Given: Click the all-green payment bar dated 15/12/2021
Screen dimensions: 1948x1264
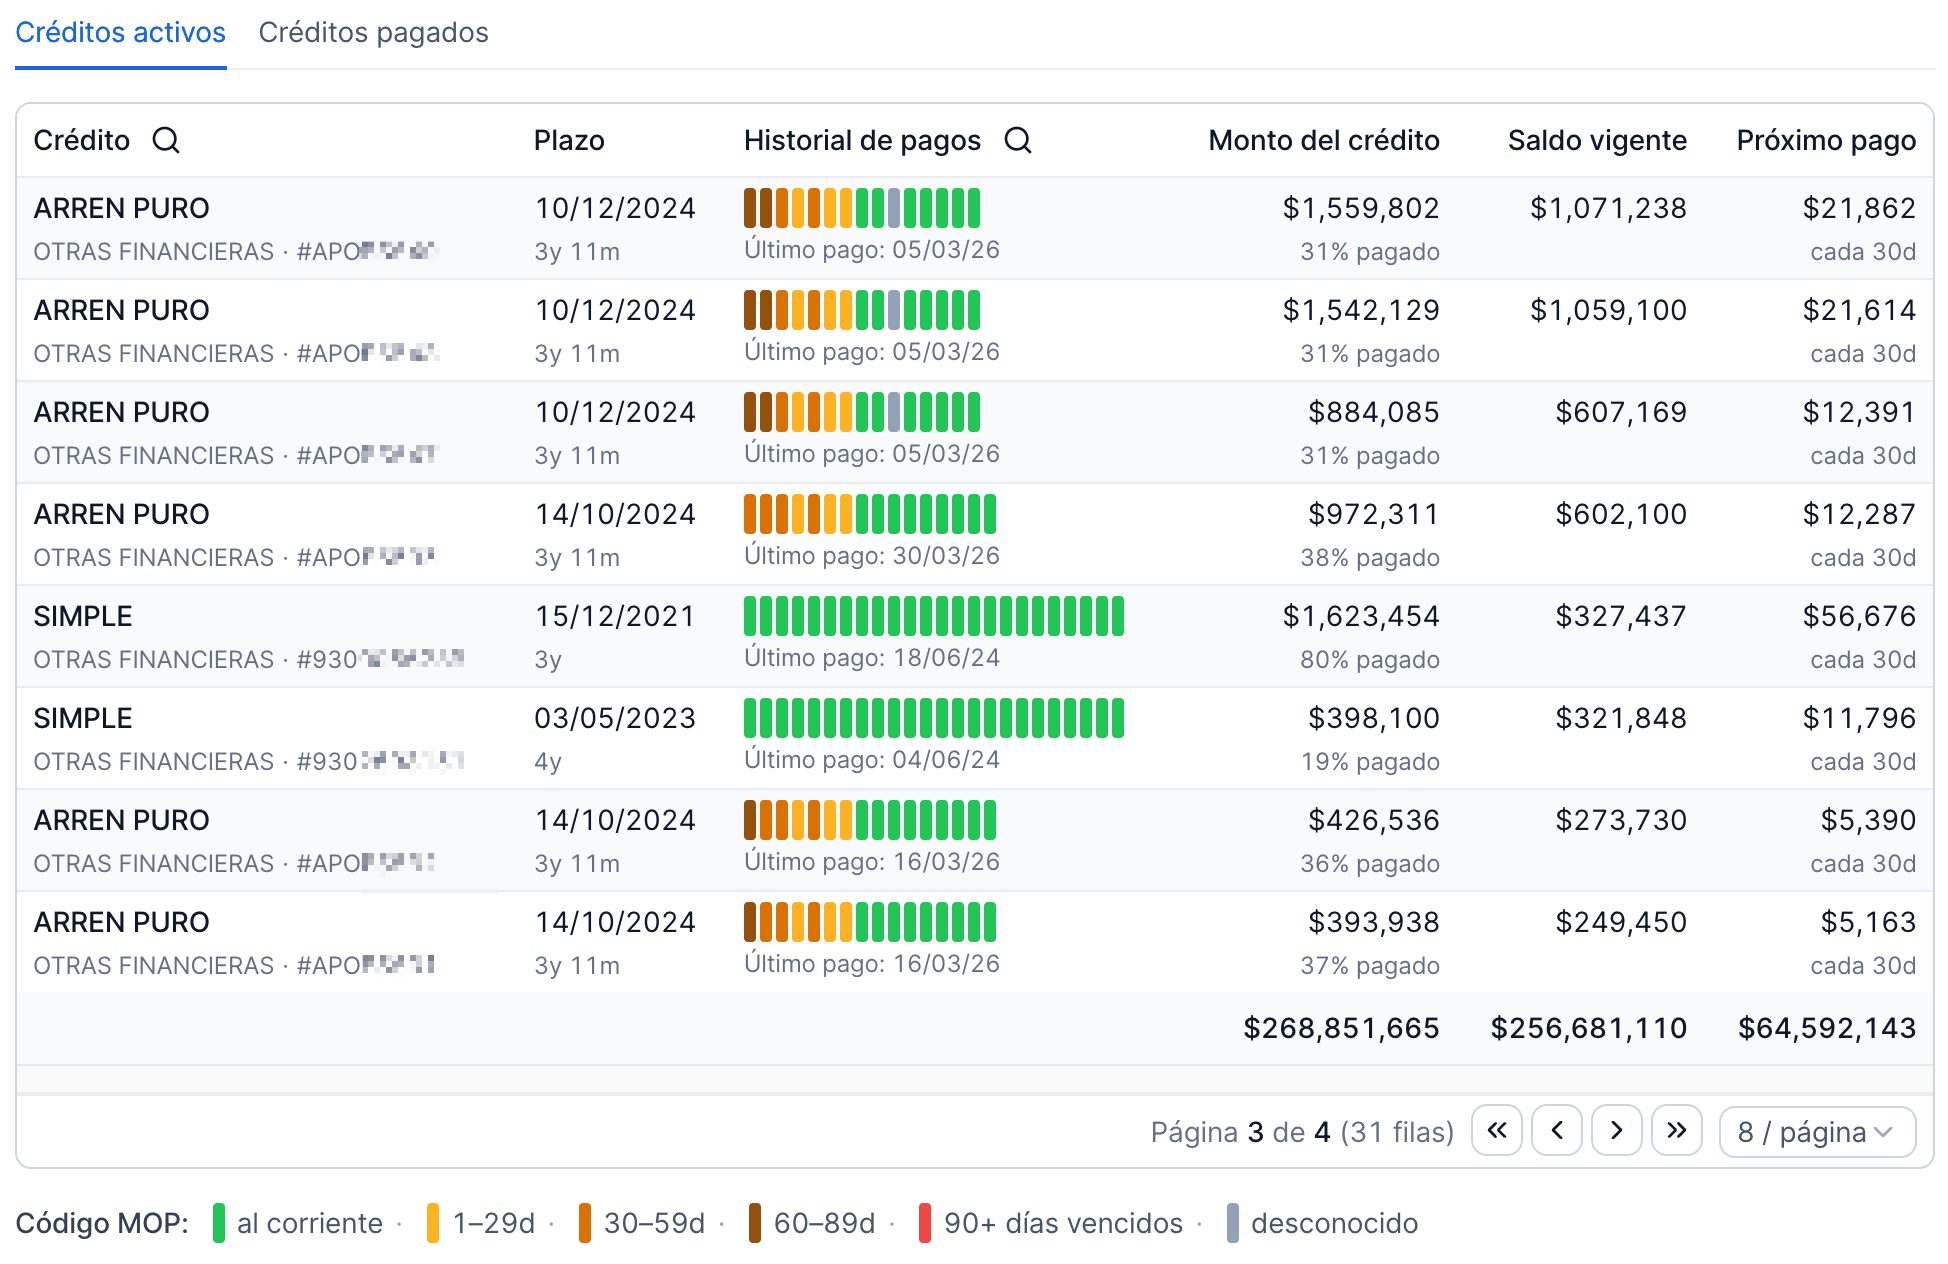Looking at the screenshot, I should pos(934,616).
